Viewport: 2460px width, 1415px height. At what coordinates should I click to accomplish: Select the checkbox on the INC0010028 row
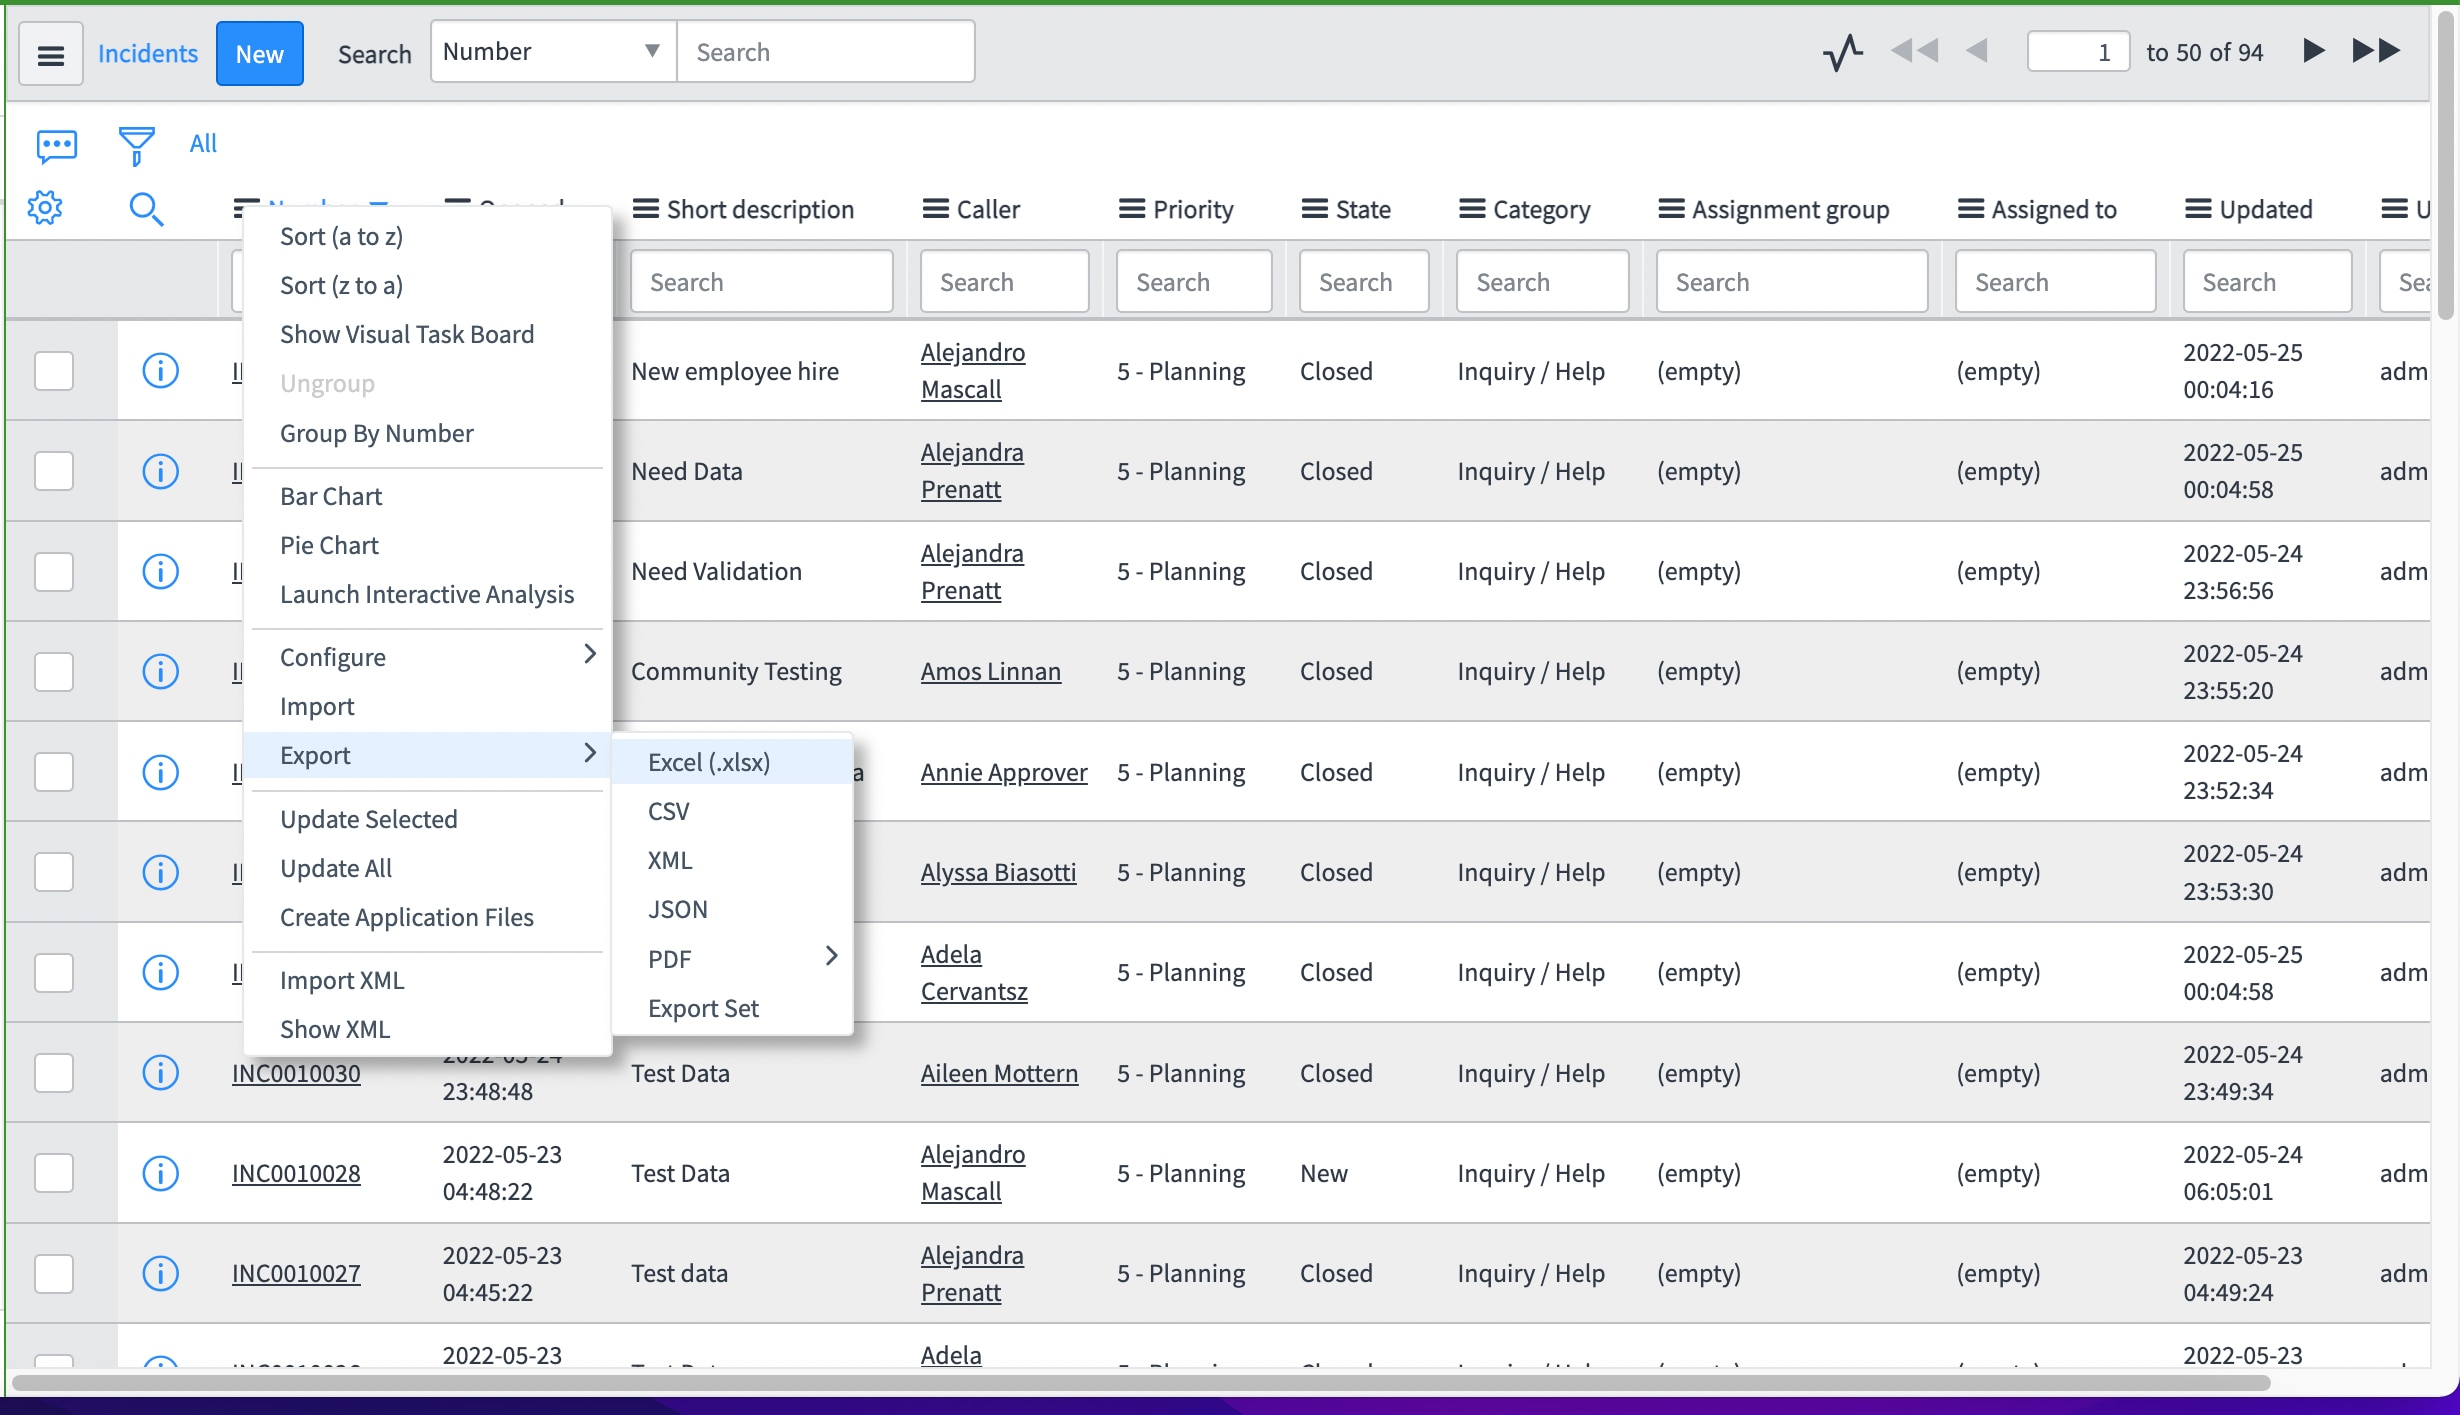[x=54, y=1173]
